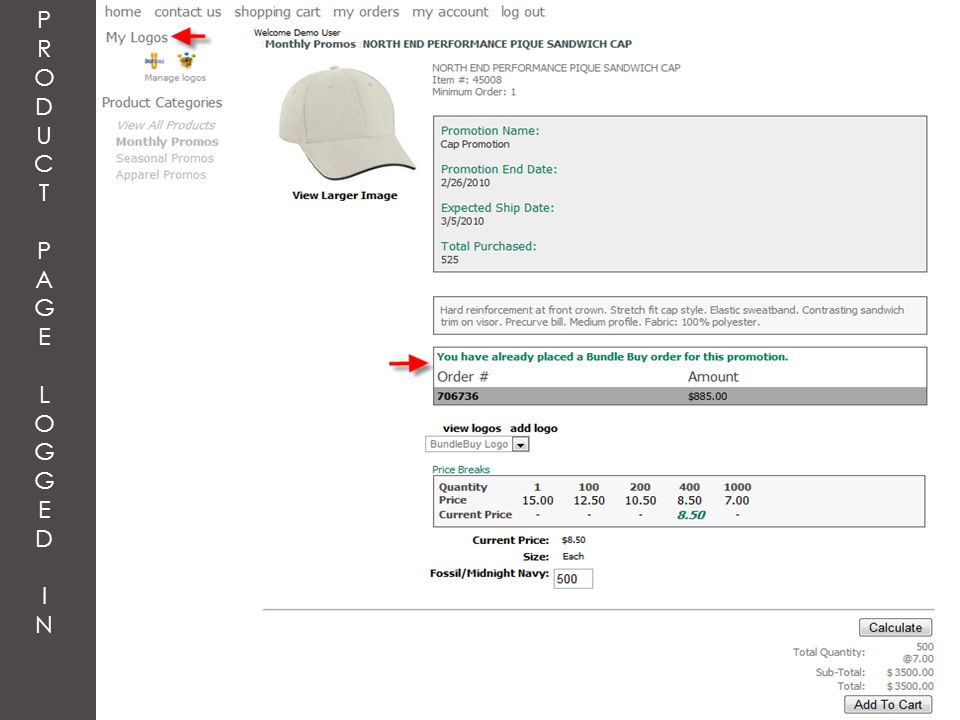Click the Price Breaks label
Image resolution: width=960 pixels, height=720 pixels.
click(461, 470)
